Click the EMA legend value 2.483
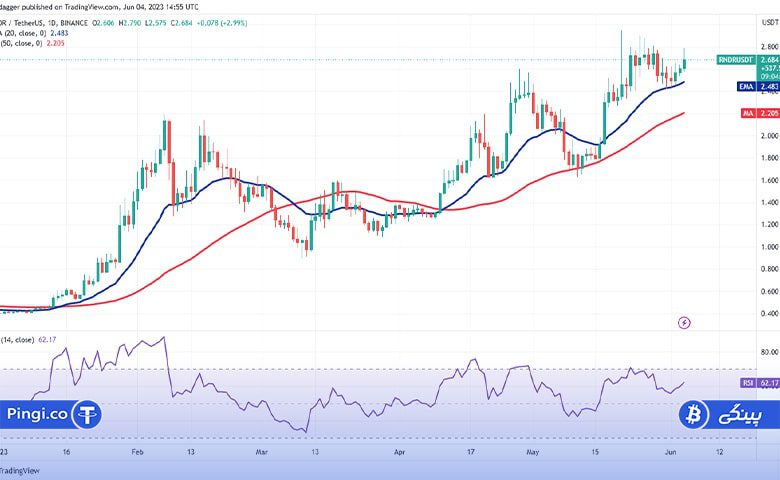780x480 pixels. 59,33
